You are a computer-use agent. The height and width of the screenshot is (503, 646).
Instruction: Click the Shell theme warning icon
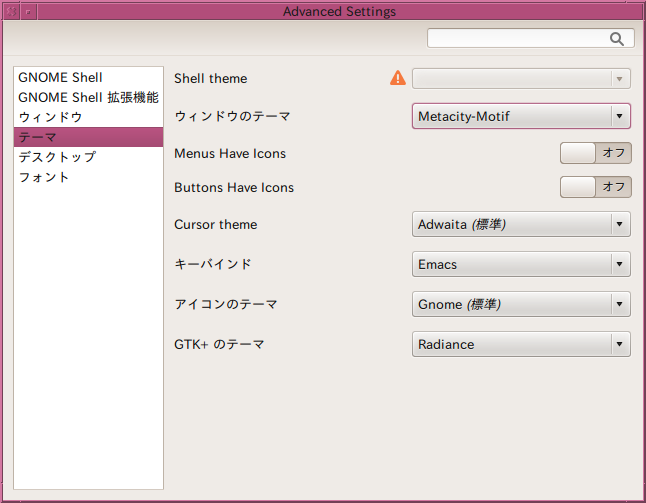398,78
